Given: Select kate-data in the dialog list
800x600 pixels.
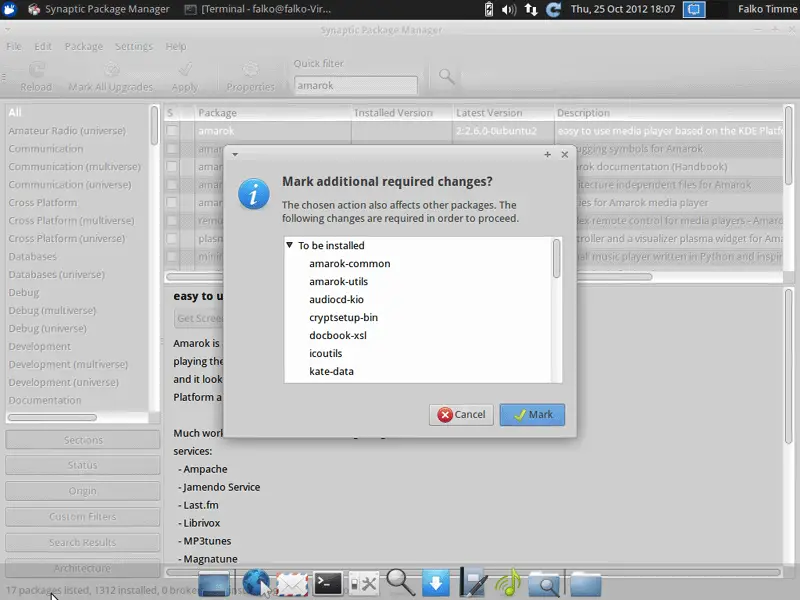Looking at the screenshot, I should (331, 371).
